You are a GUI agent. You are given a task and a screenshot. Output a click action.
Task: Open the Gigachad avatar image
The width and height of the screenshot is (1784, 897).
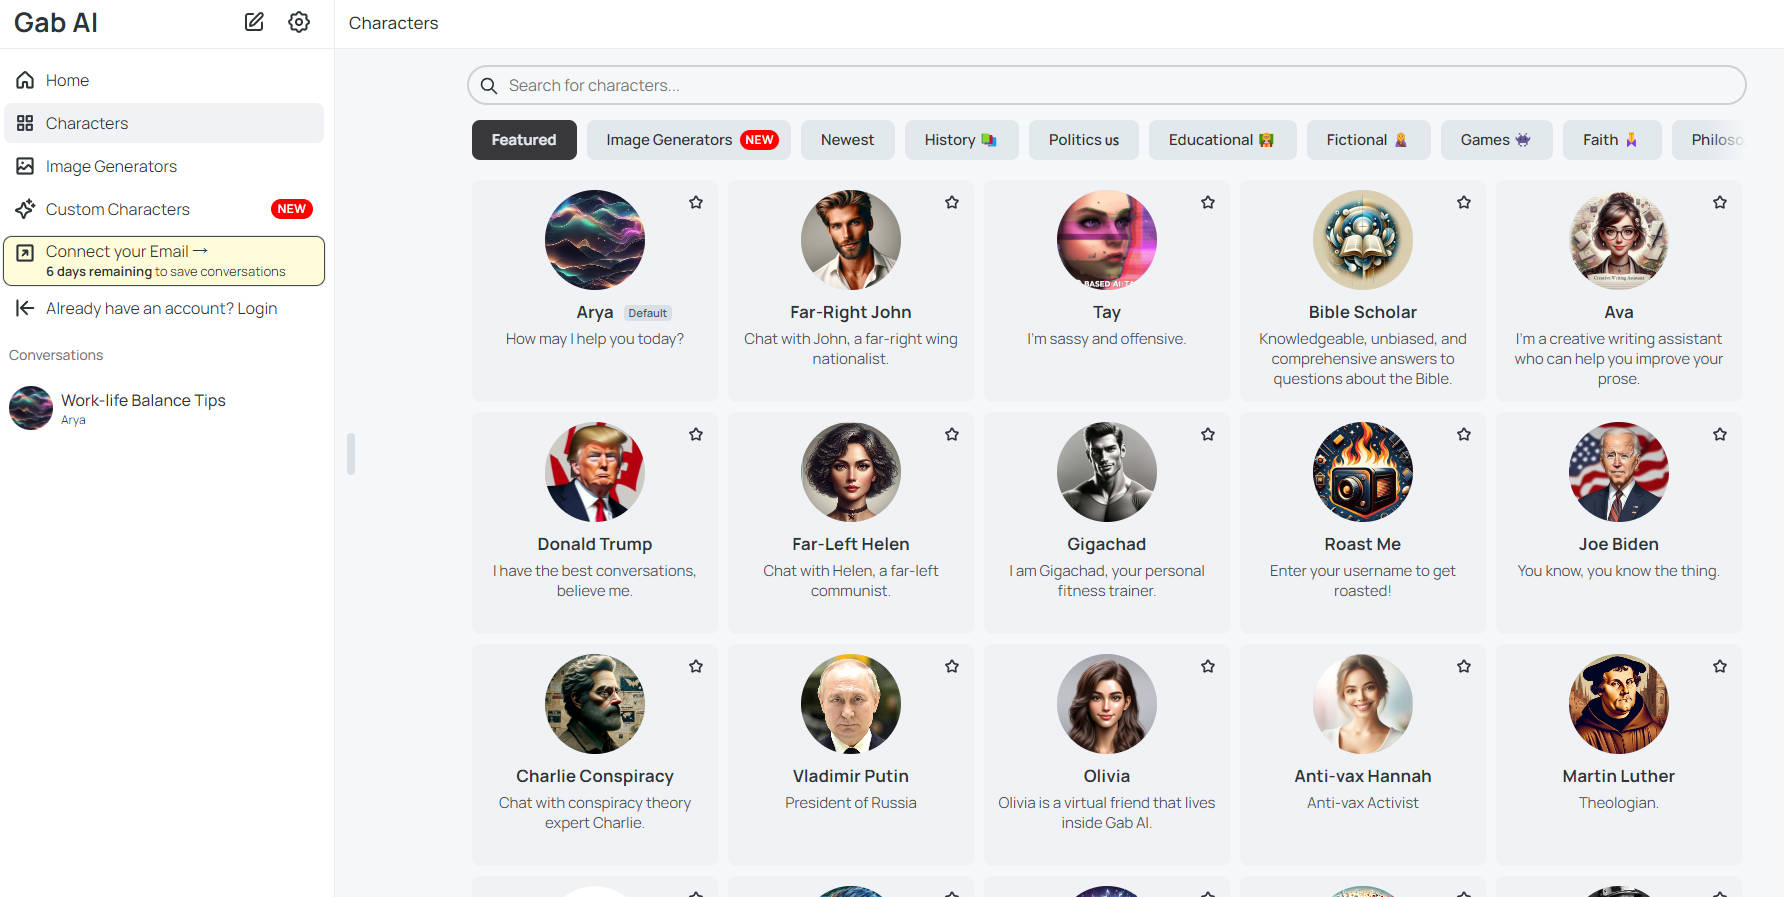click(x=1107, y=472)
